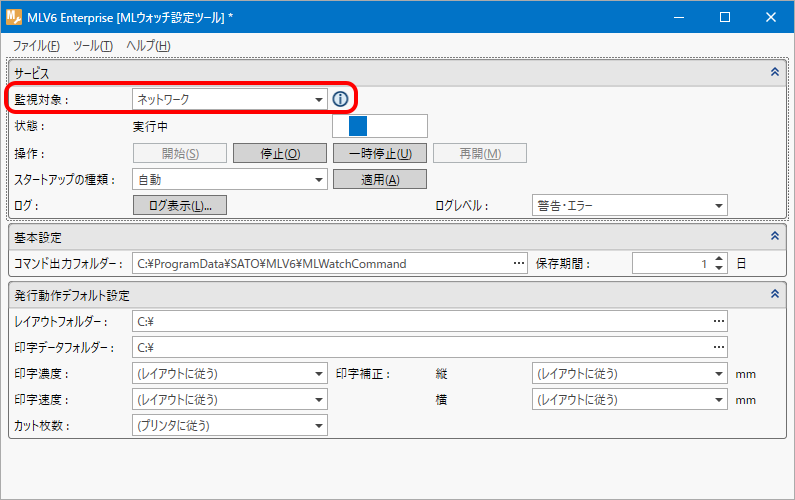
Task: Increase 保存期間 with the up arrow
Action: [x=719, y=259]
